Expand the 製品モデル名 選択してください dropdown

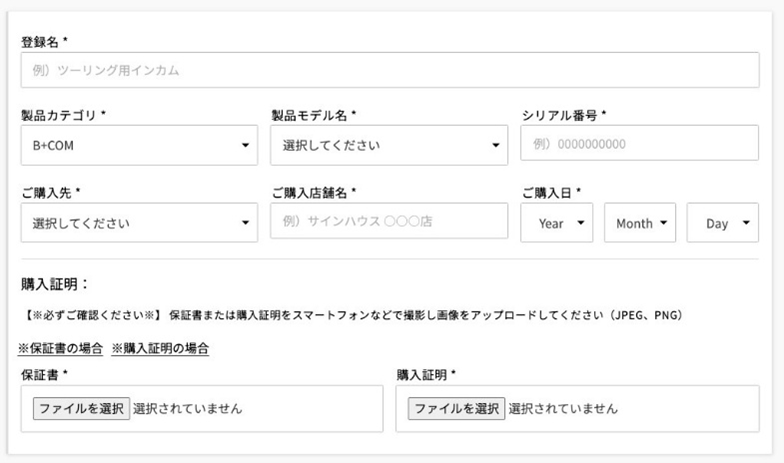380,146
